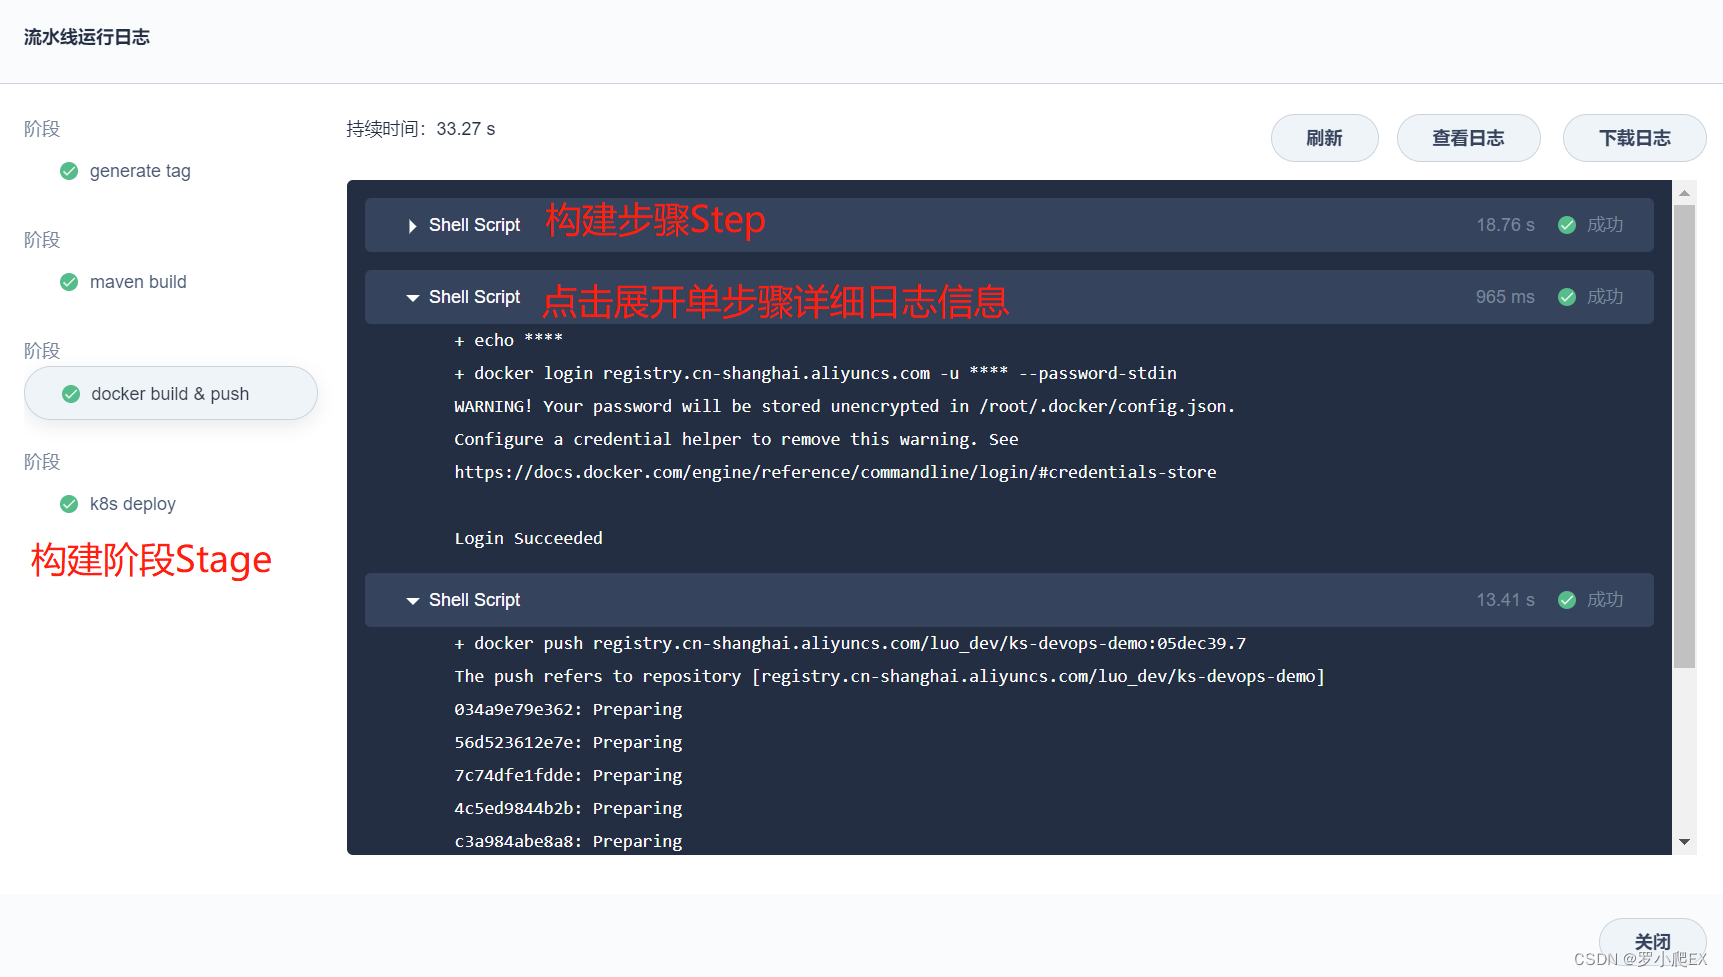Click the green check icon next to maven build
The height and width of the screenshot is (977, 1723).
(x=68, y=282)
